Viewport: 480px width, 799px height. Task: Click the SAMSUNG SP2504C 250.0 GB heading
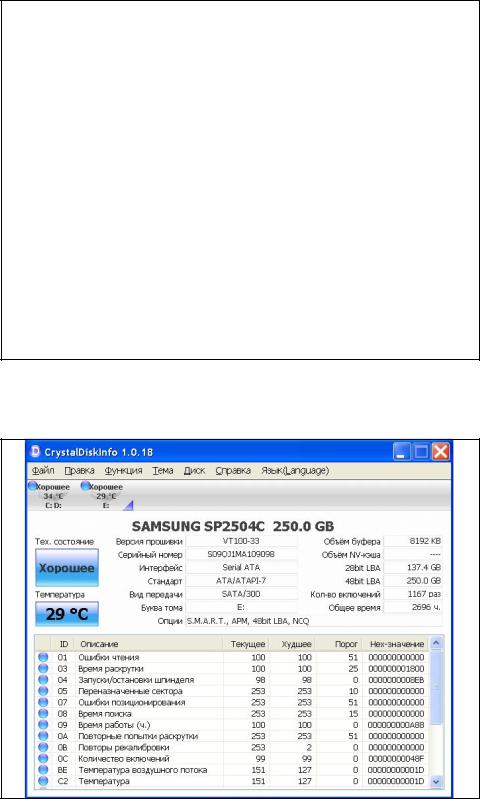pyautogui.click(x=233, y=526)
